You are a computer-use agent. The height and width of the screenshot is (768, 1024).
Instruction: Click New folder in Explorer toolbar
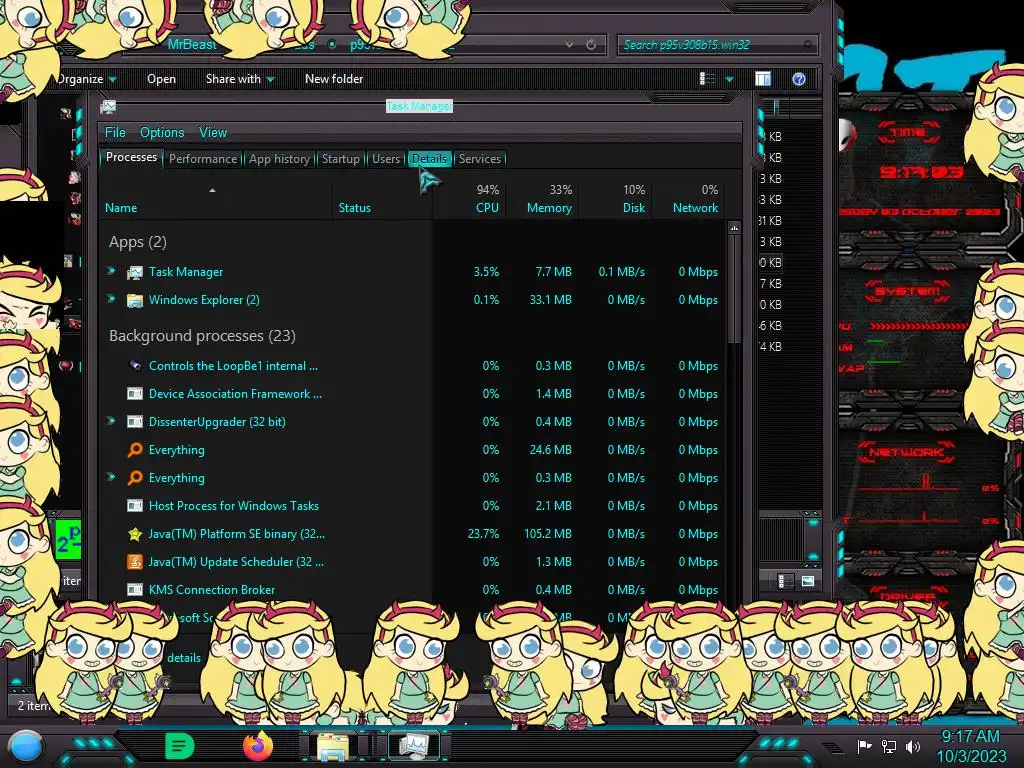click(x=334, y=79)
